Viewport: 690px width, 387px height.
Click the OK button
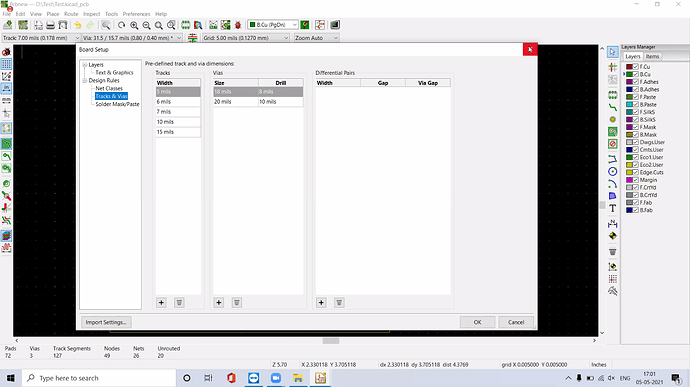pyautogui.click(x=477, y=322)
